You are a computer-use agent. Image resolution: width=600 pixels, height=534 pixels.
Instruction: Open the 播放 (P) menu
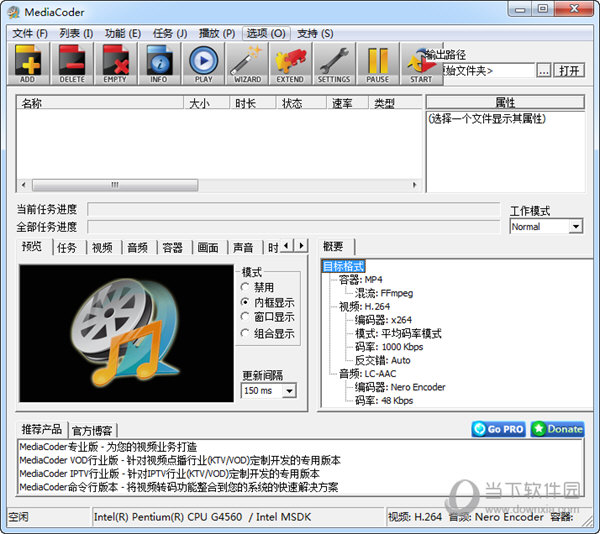(217, 34)
